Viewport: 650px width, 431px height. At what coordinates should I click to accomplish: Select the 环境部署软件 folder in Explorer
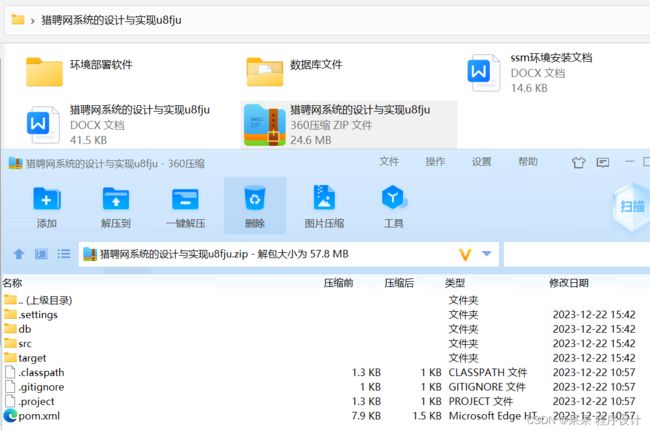tap(79, 71)
